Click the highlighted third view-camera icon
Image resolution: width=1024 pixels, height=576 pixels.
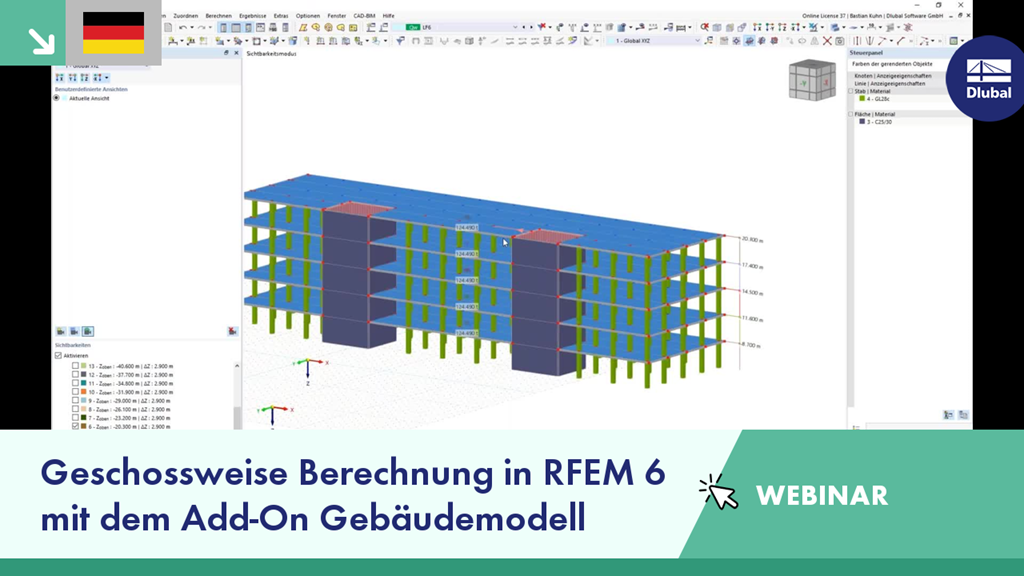click(x=88, y=331)
